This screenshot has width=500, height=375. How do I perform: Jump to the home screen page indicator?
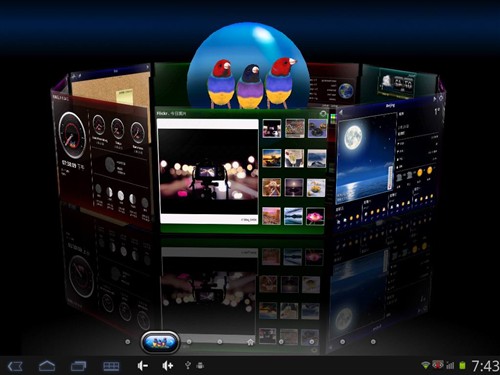(251, 342)
